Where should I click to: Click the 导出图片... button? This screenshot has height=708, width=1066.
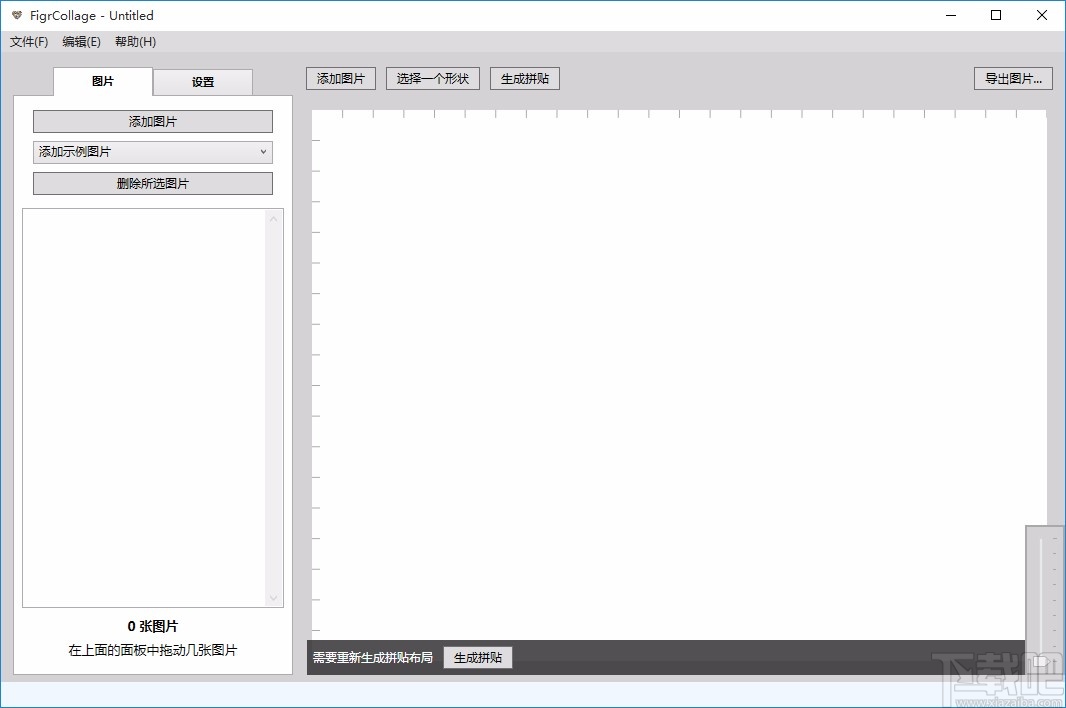click(1014, 79)
